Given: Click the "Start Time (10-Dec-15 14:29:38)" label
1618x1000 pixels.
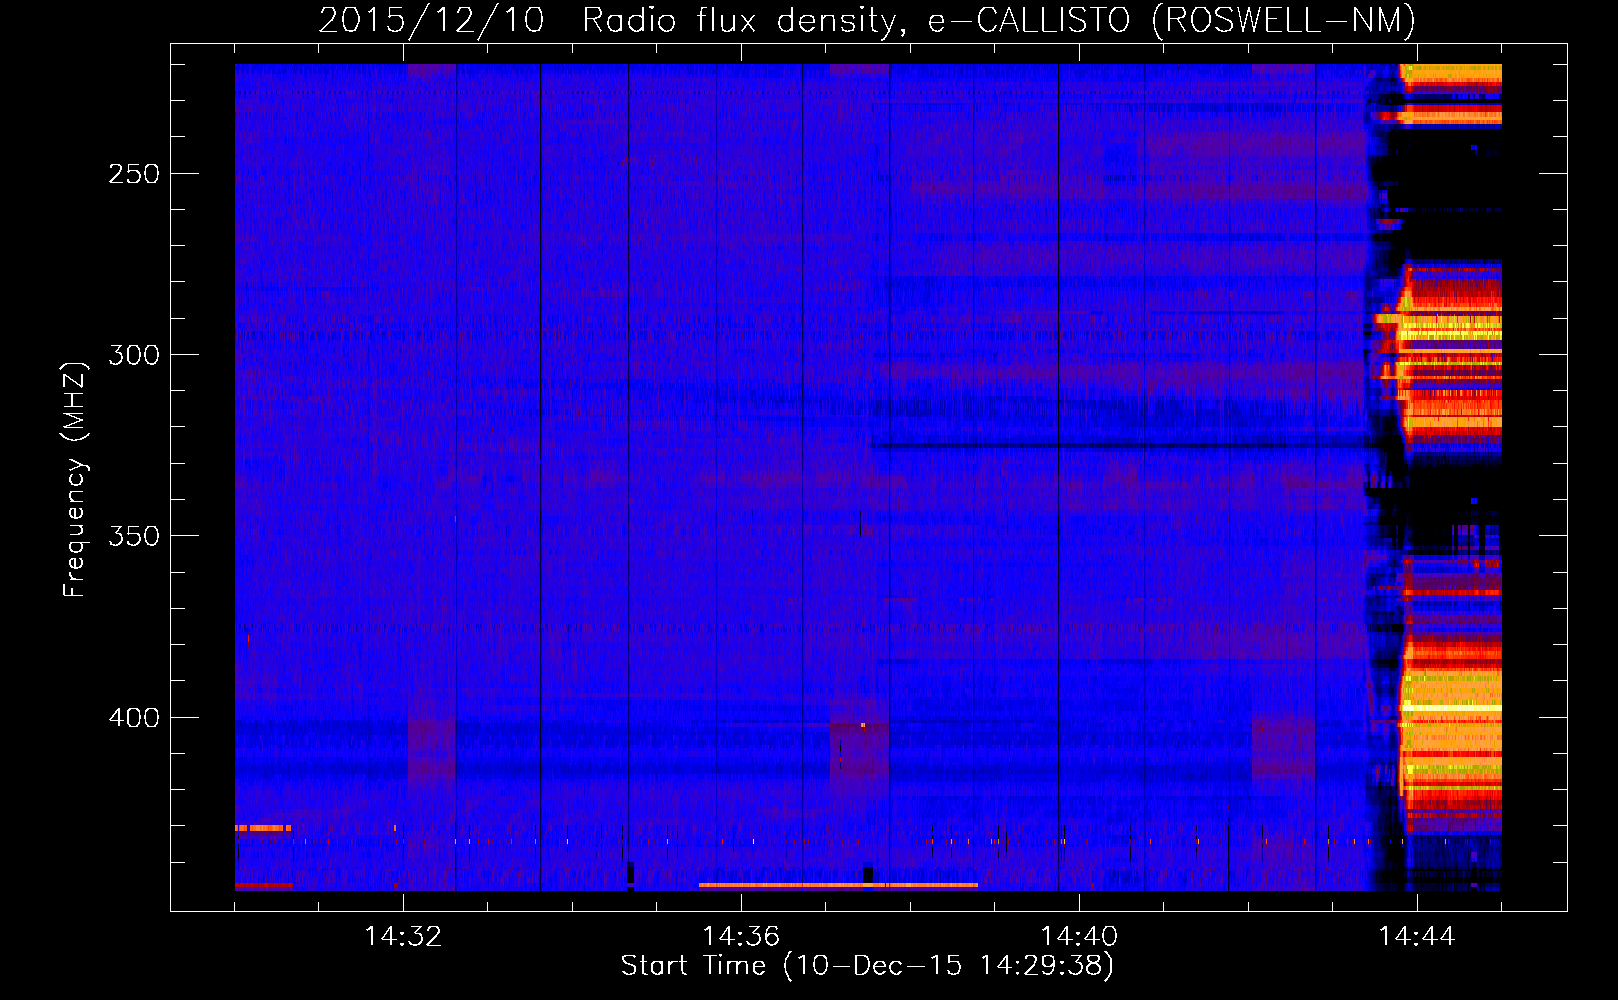Looking at the screenshot, I should pyautogui.click(x=867, y=966).
